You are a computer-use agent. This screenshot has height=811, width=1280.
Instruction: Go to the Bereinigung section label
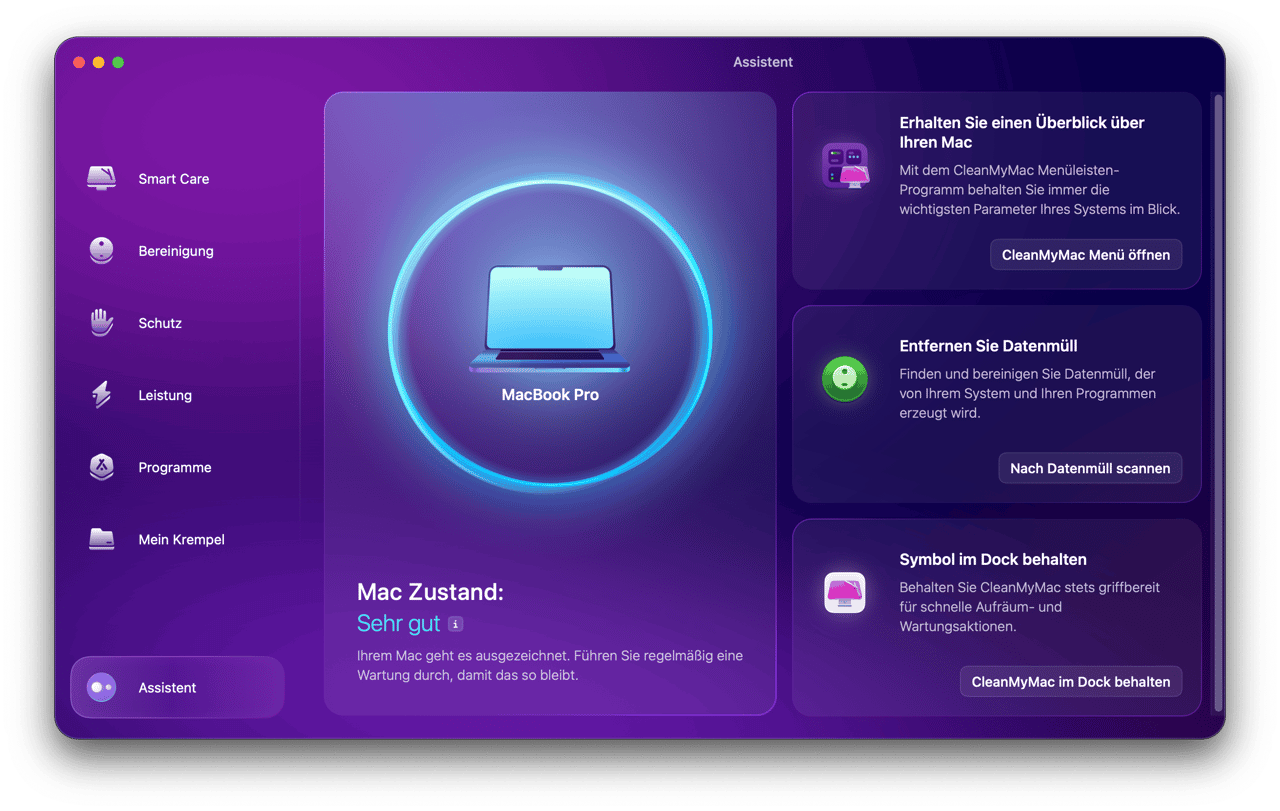click(176, 251)
